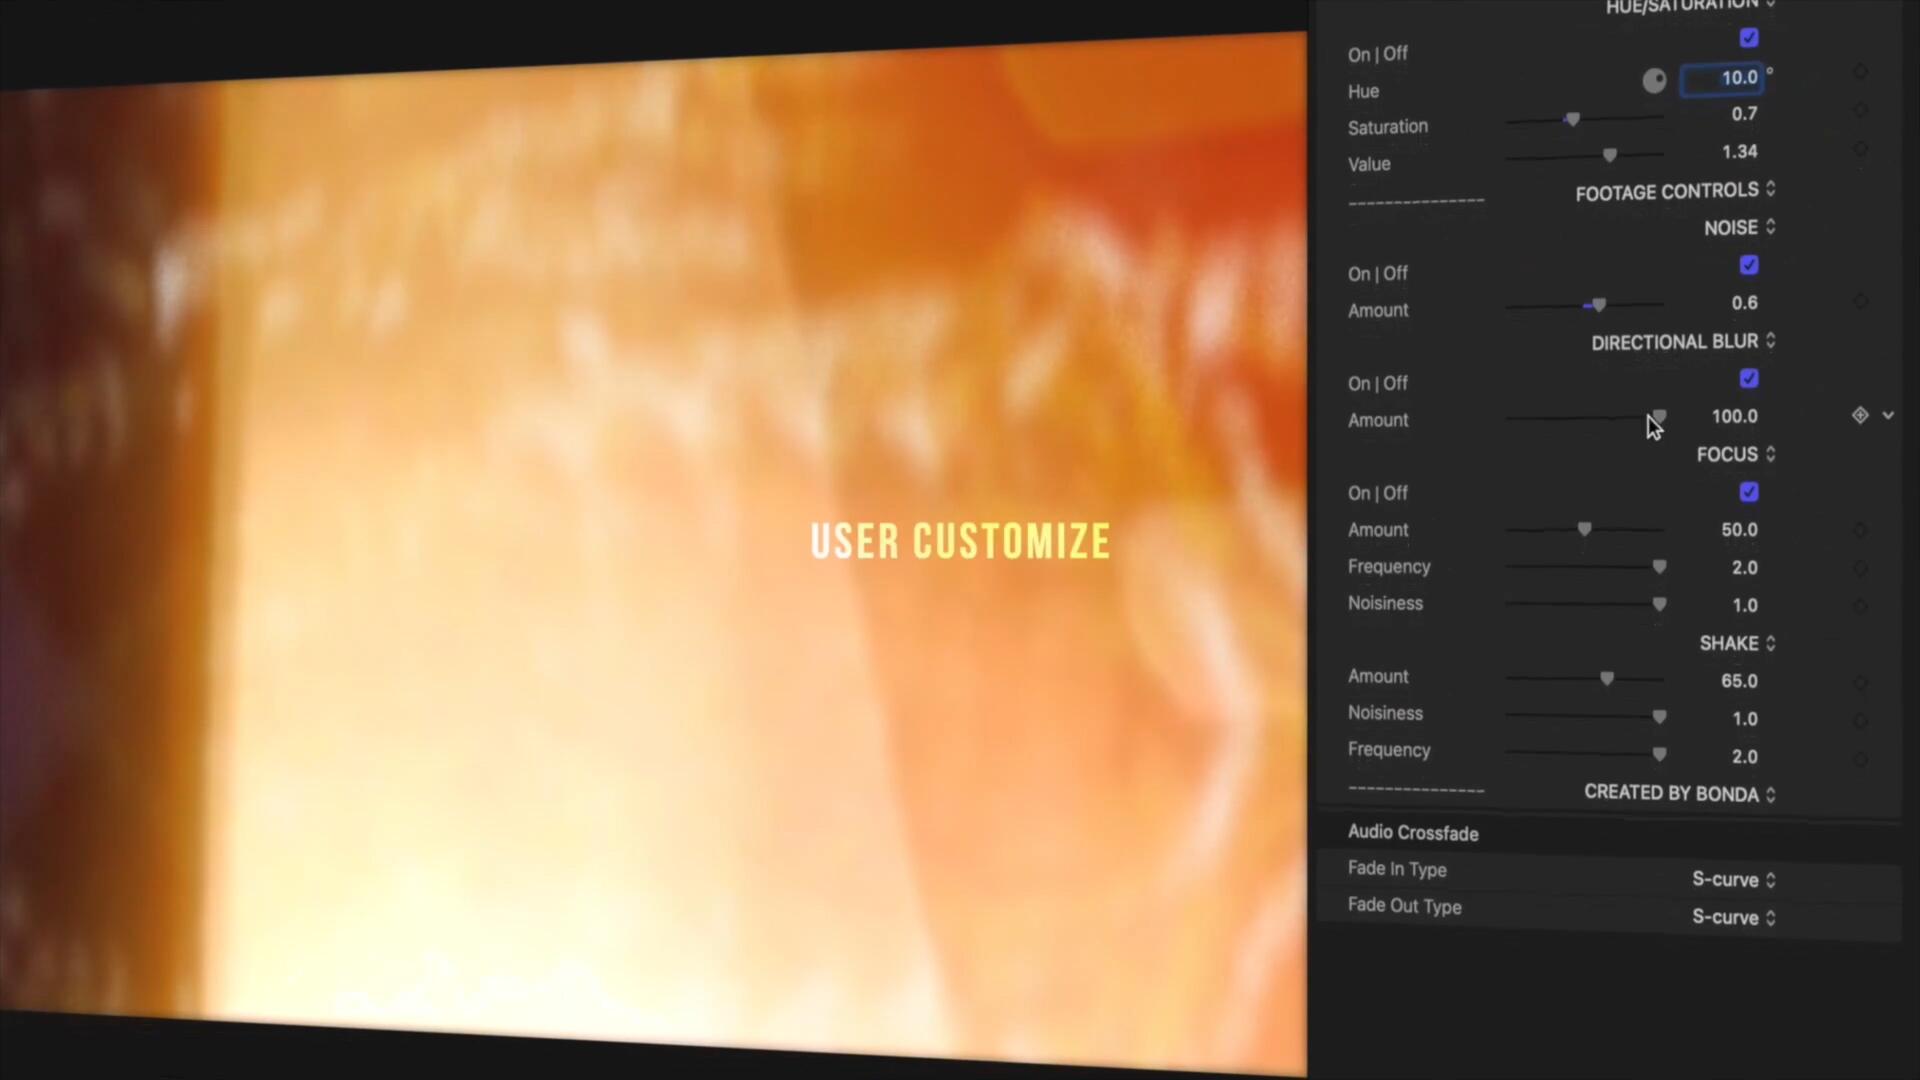Adjust the Shake Frequency slider handle
1920x1080 pixels.
tap(1659, 755)
